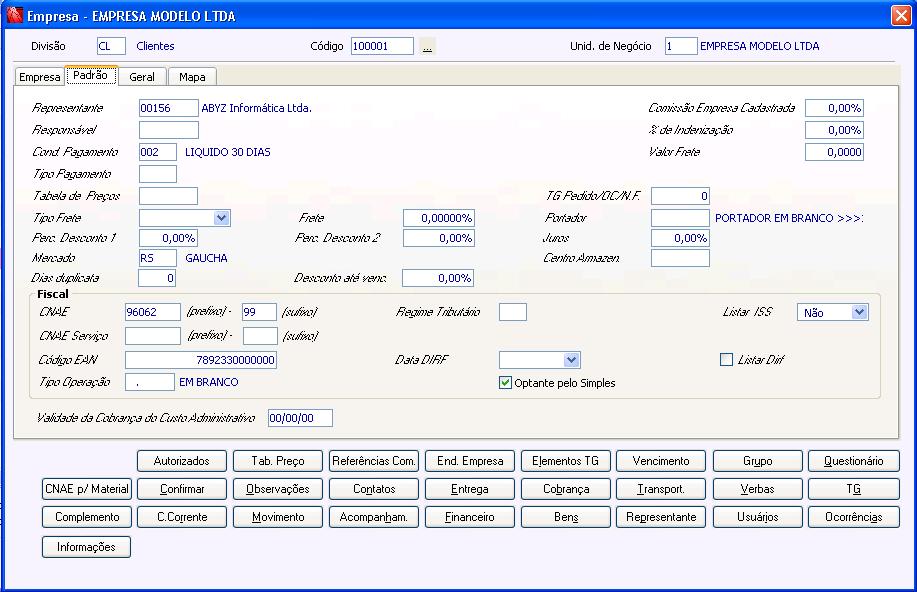Enable the Listar Dirf checkbox
Viewport: 917px width, 592px height.
(x=726, y=360)
